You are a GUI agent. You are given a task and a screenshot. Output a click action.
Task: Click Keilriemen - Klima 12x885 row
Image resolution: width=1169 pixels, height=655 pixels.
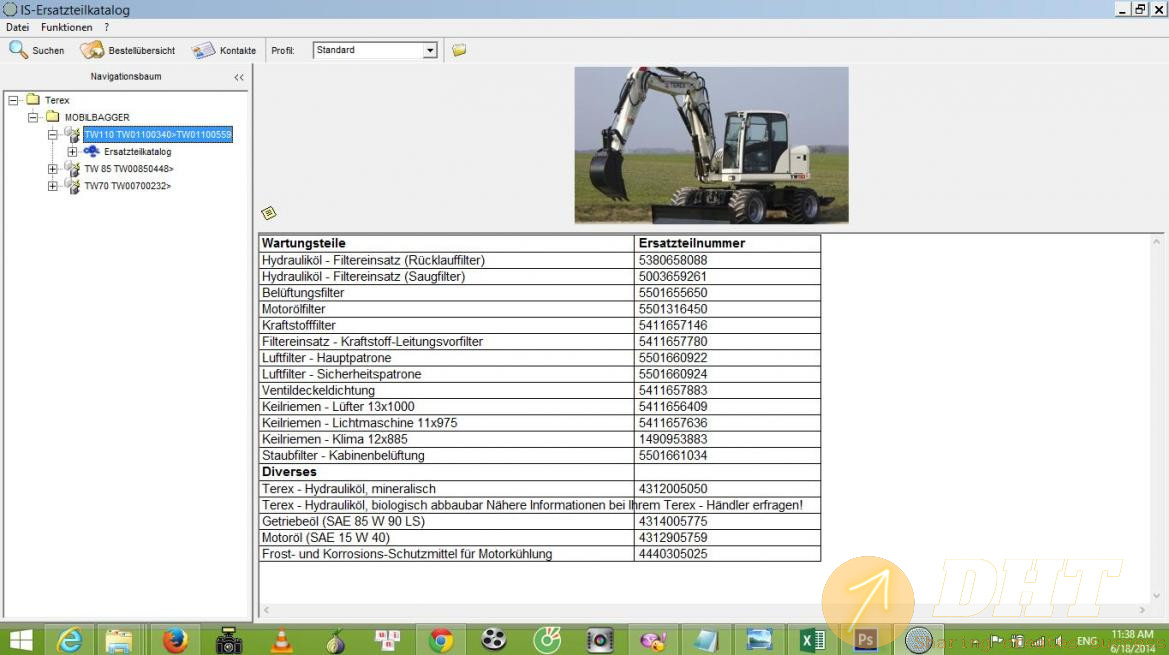pyautogui.click(x=540, y=439)
